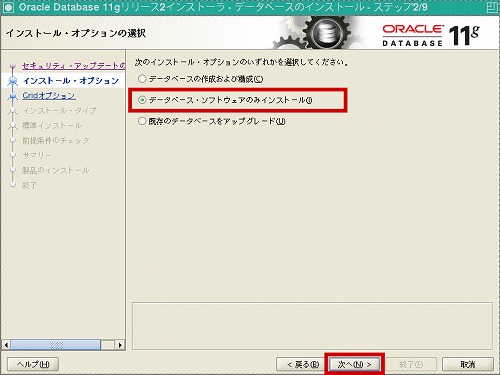This screenshot has height=375, width=500.
Task: Click the step node icon beside セキュリティ・アップデート
Action: (13, 66)
